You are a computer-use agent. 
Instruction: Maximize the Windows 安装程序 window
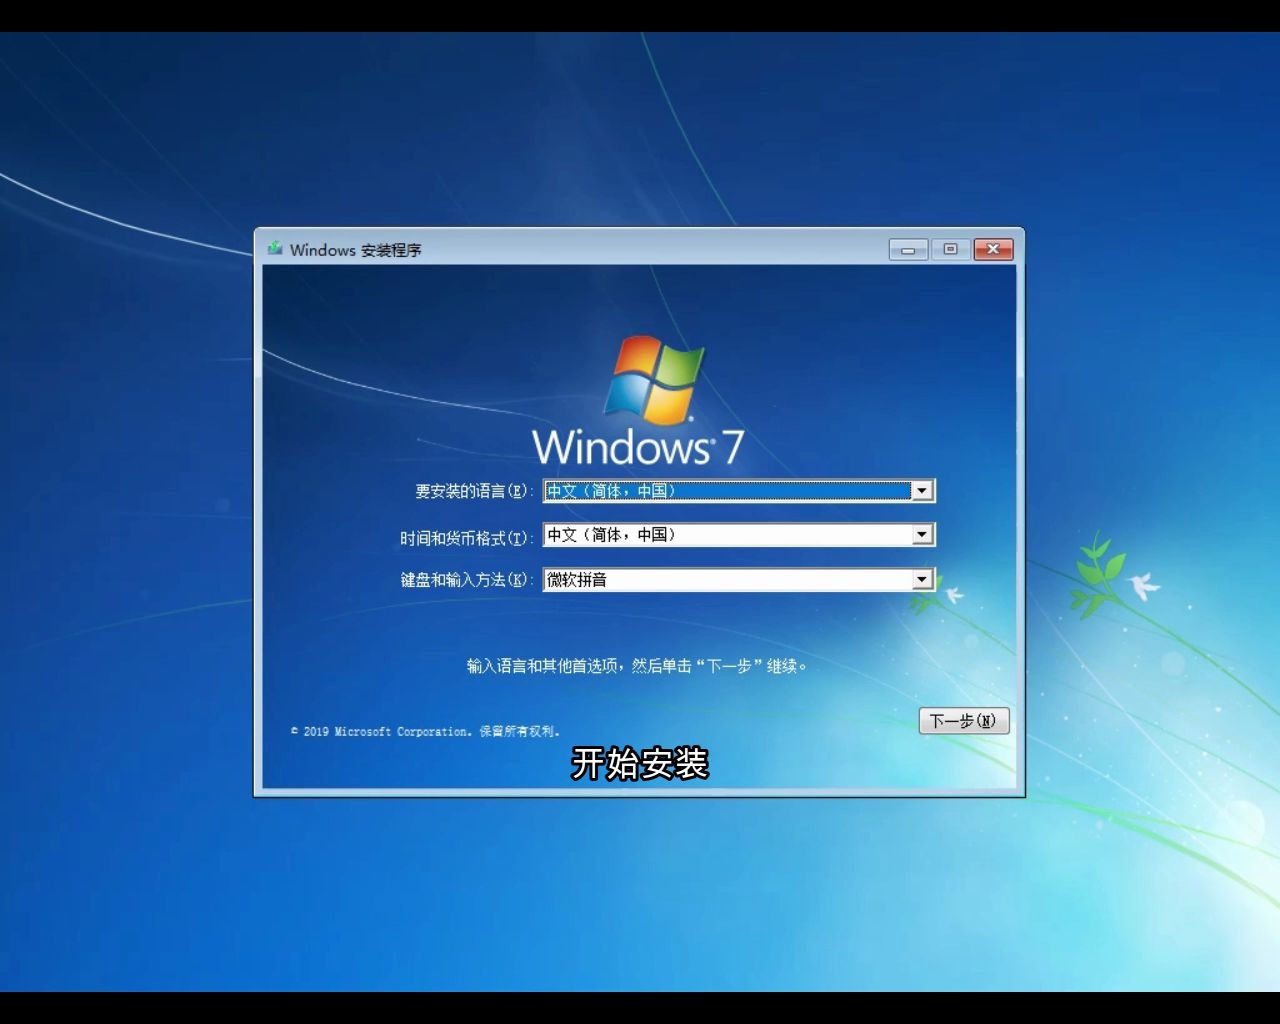pos(950,249)
